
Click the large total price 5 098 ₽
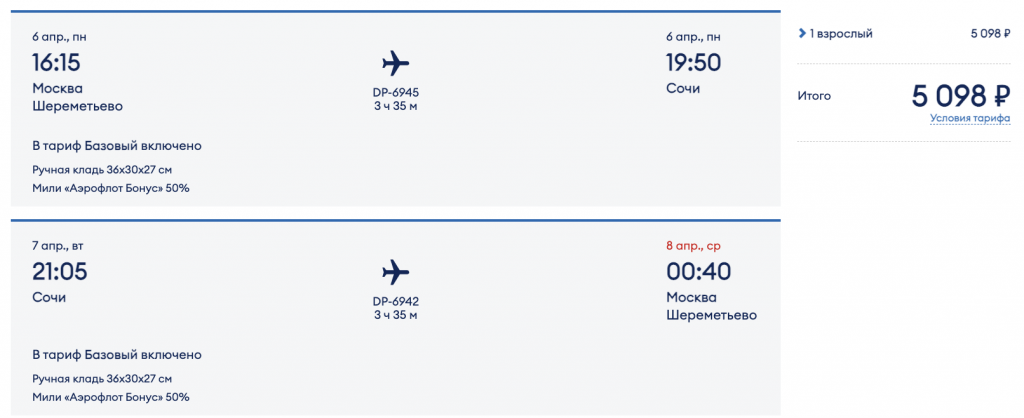(960, 96)
